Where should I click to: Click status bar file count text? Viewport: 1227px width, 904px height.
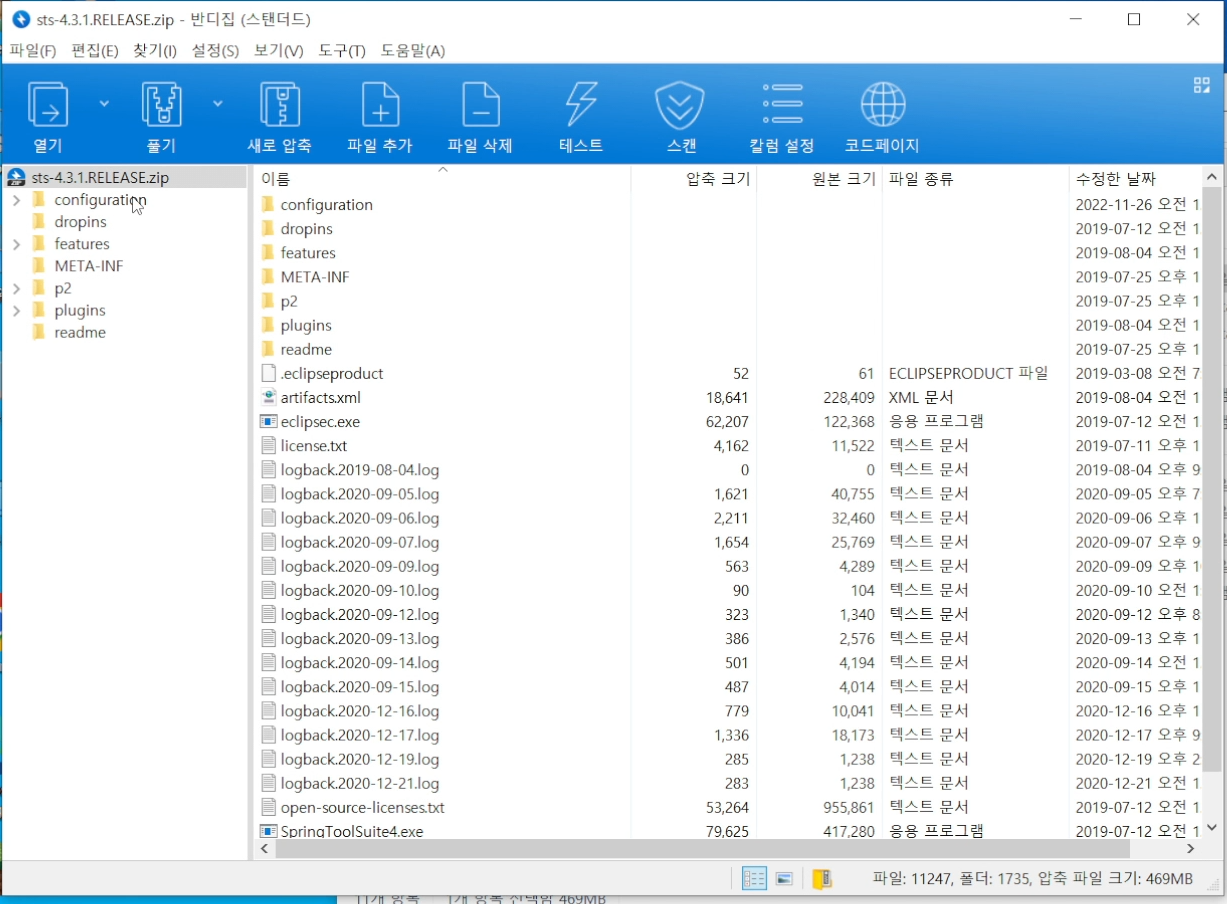coord(1033,879)
